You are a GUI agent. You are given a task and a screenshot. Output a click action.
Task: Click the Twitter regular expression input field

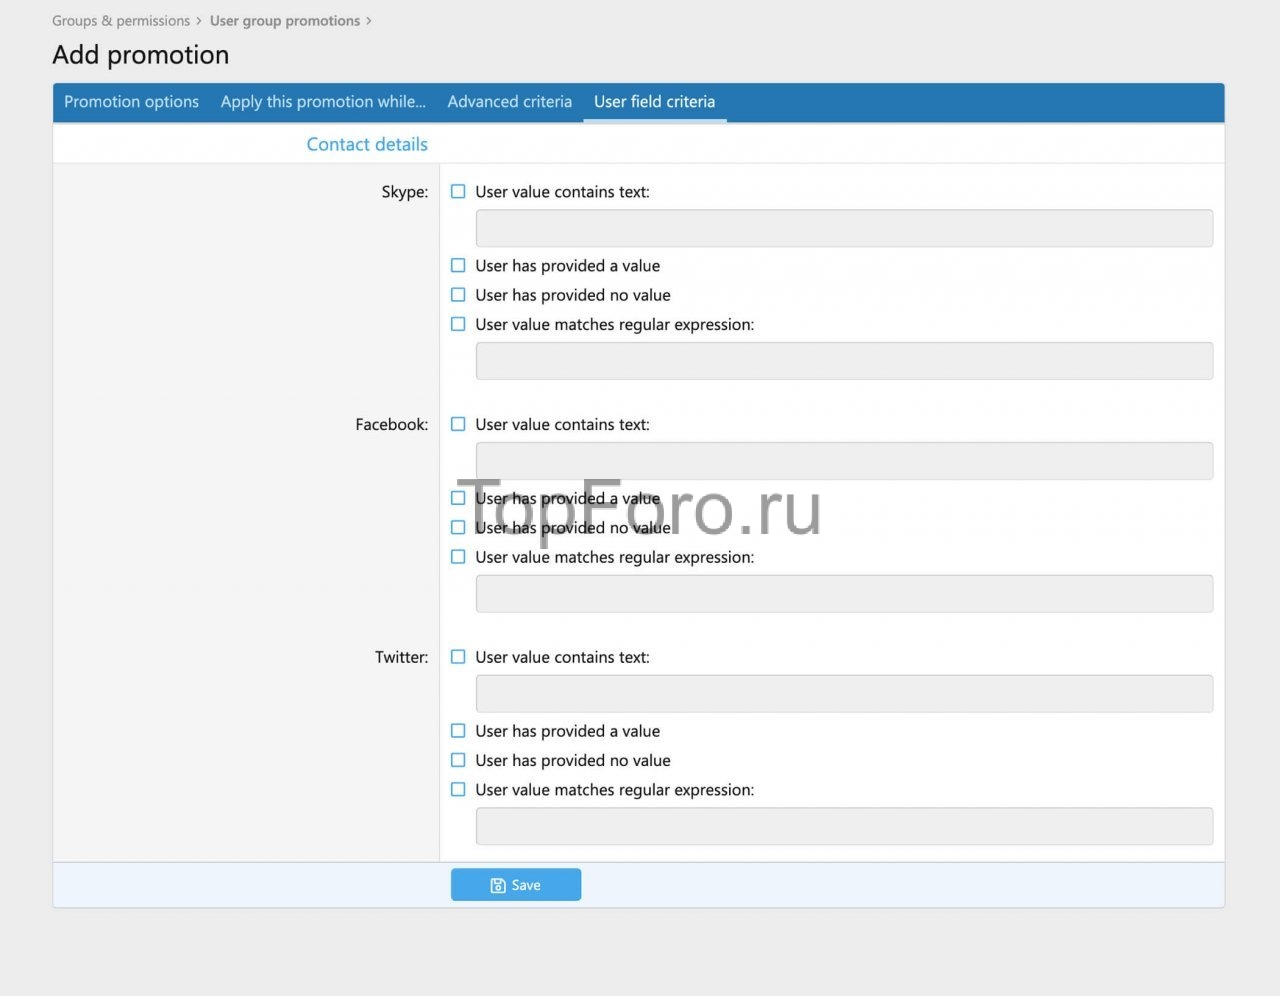(844, 827)
